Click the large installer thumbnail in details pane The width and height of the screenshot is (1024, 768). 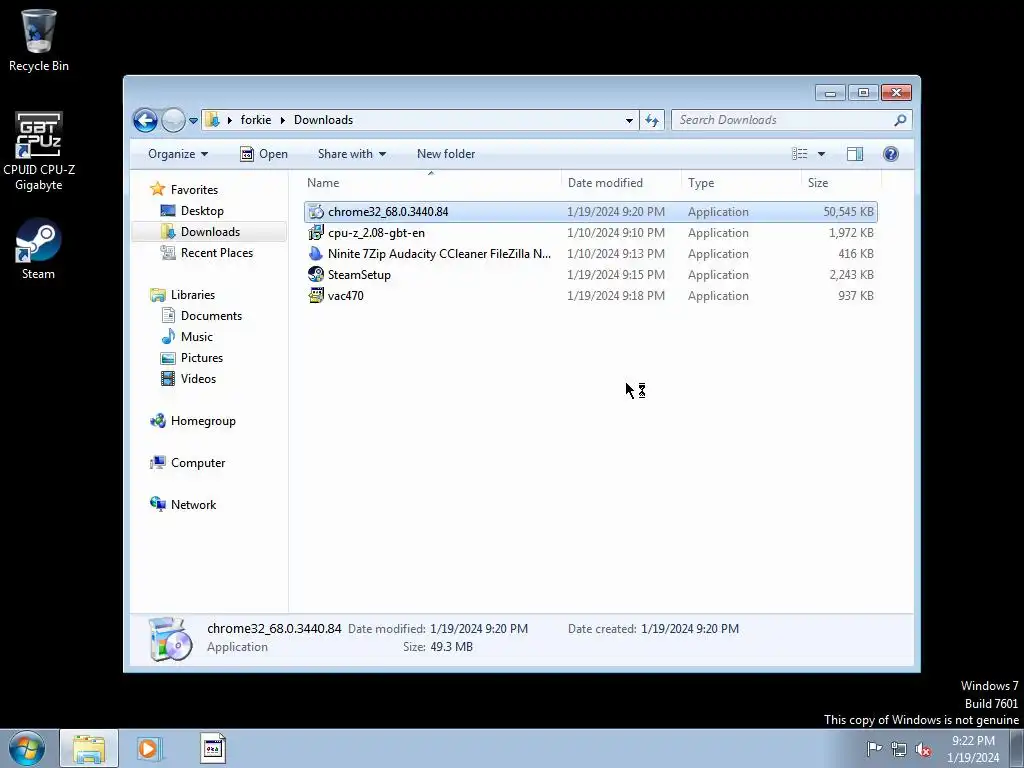[170, 639]
